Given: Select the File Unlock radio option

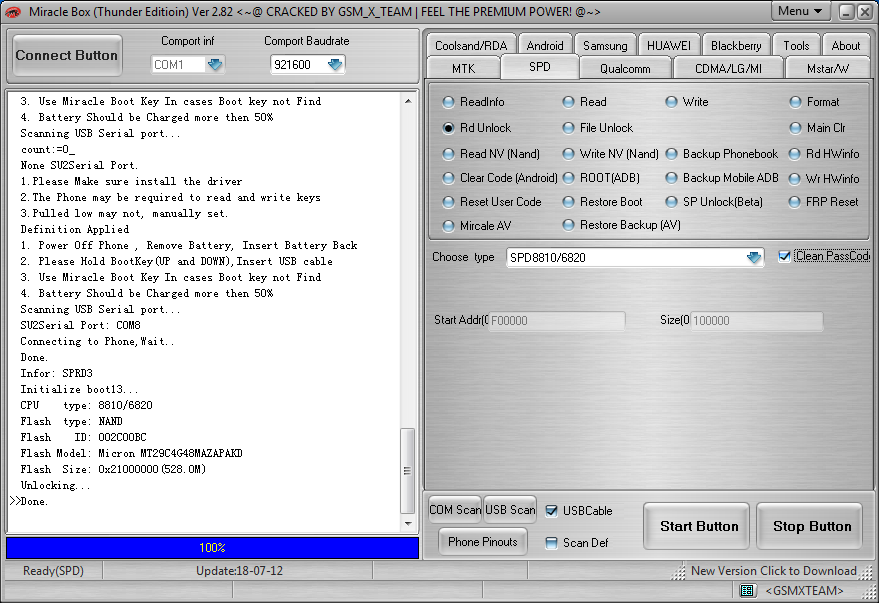Looking at the screenshot, I should (x=598, y=128).
